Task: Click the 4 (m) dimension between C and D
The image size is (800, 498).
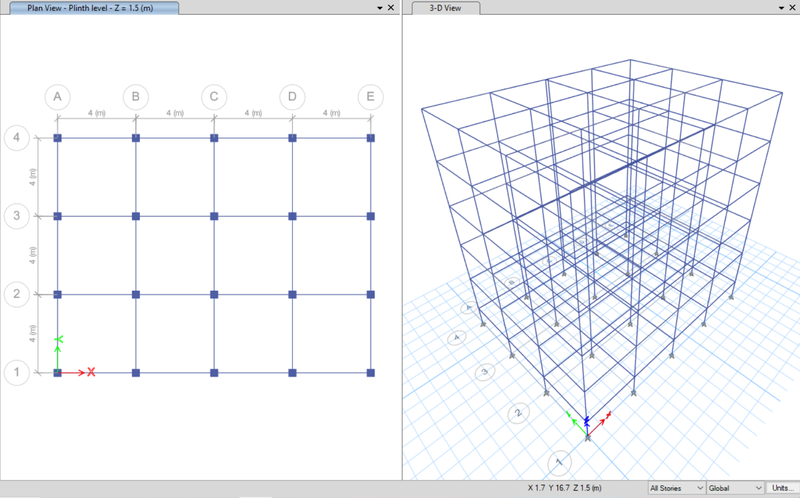Action: pos(253,113)
